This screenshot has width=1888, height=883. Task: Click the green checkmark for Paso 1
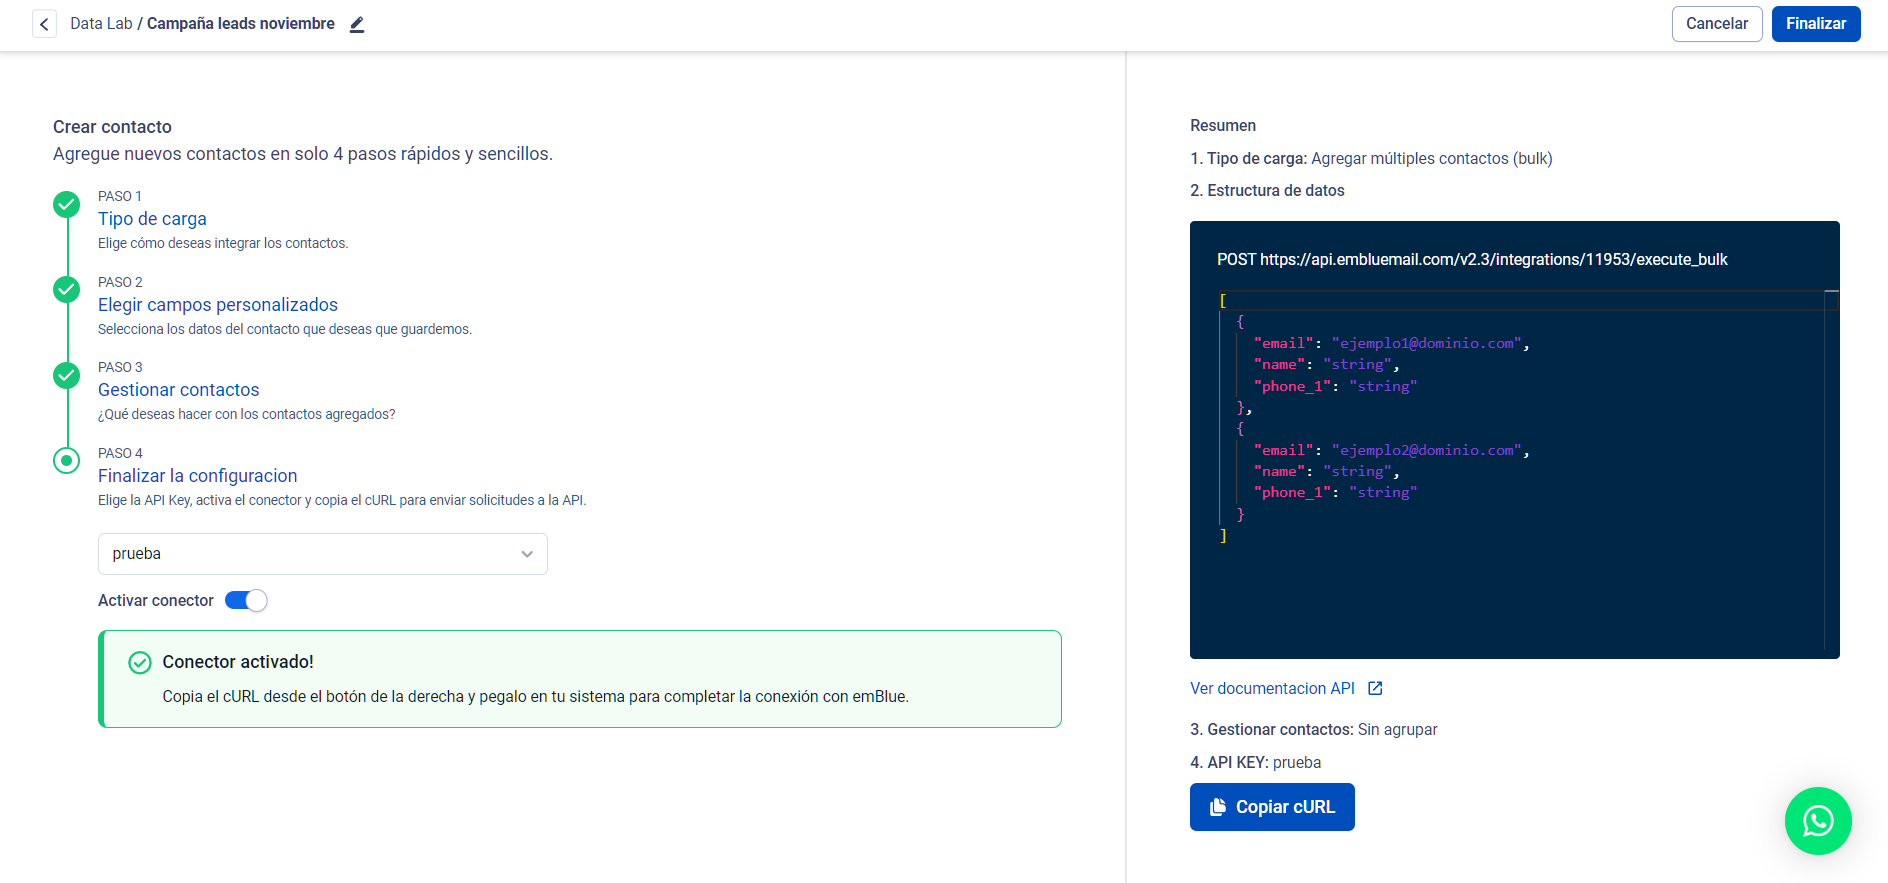[x=66, y=205]
